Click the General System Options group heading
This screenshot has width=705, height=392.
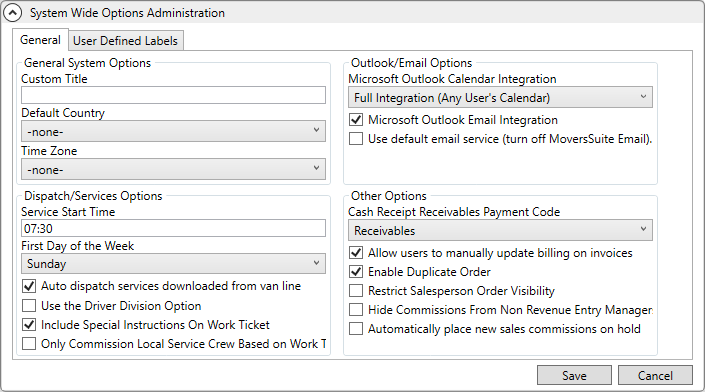[x=87, y=63]
